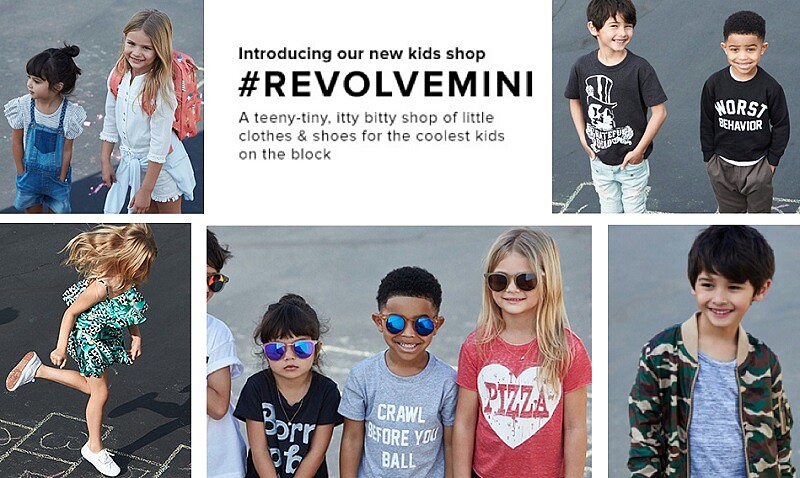The width and height of the screenshot is (800, 478).
Task: Open photo of boy in camo jacket
Action: pyautogui.click(x=704, y=352)
